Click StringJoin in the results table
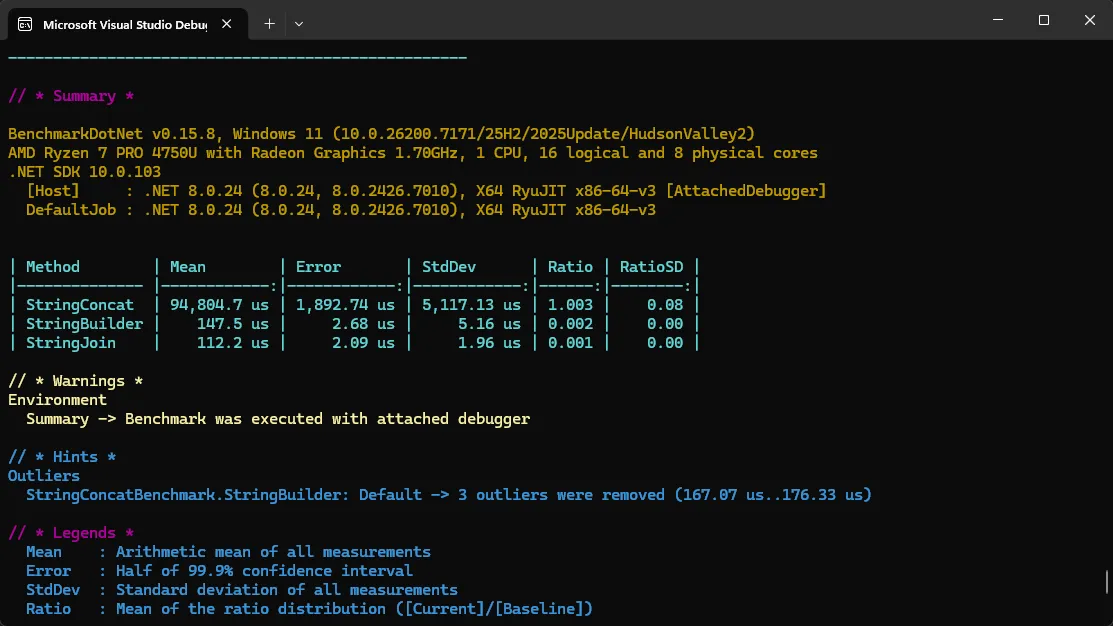Image resolution: width=1113 pixels, height=626 pixels. coord(71,343)
